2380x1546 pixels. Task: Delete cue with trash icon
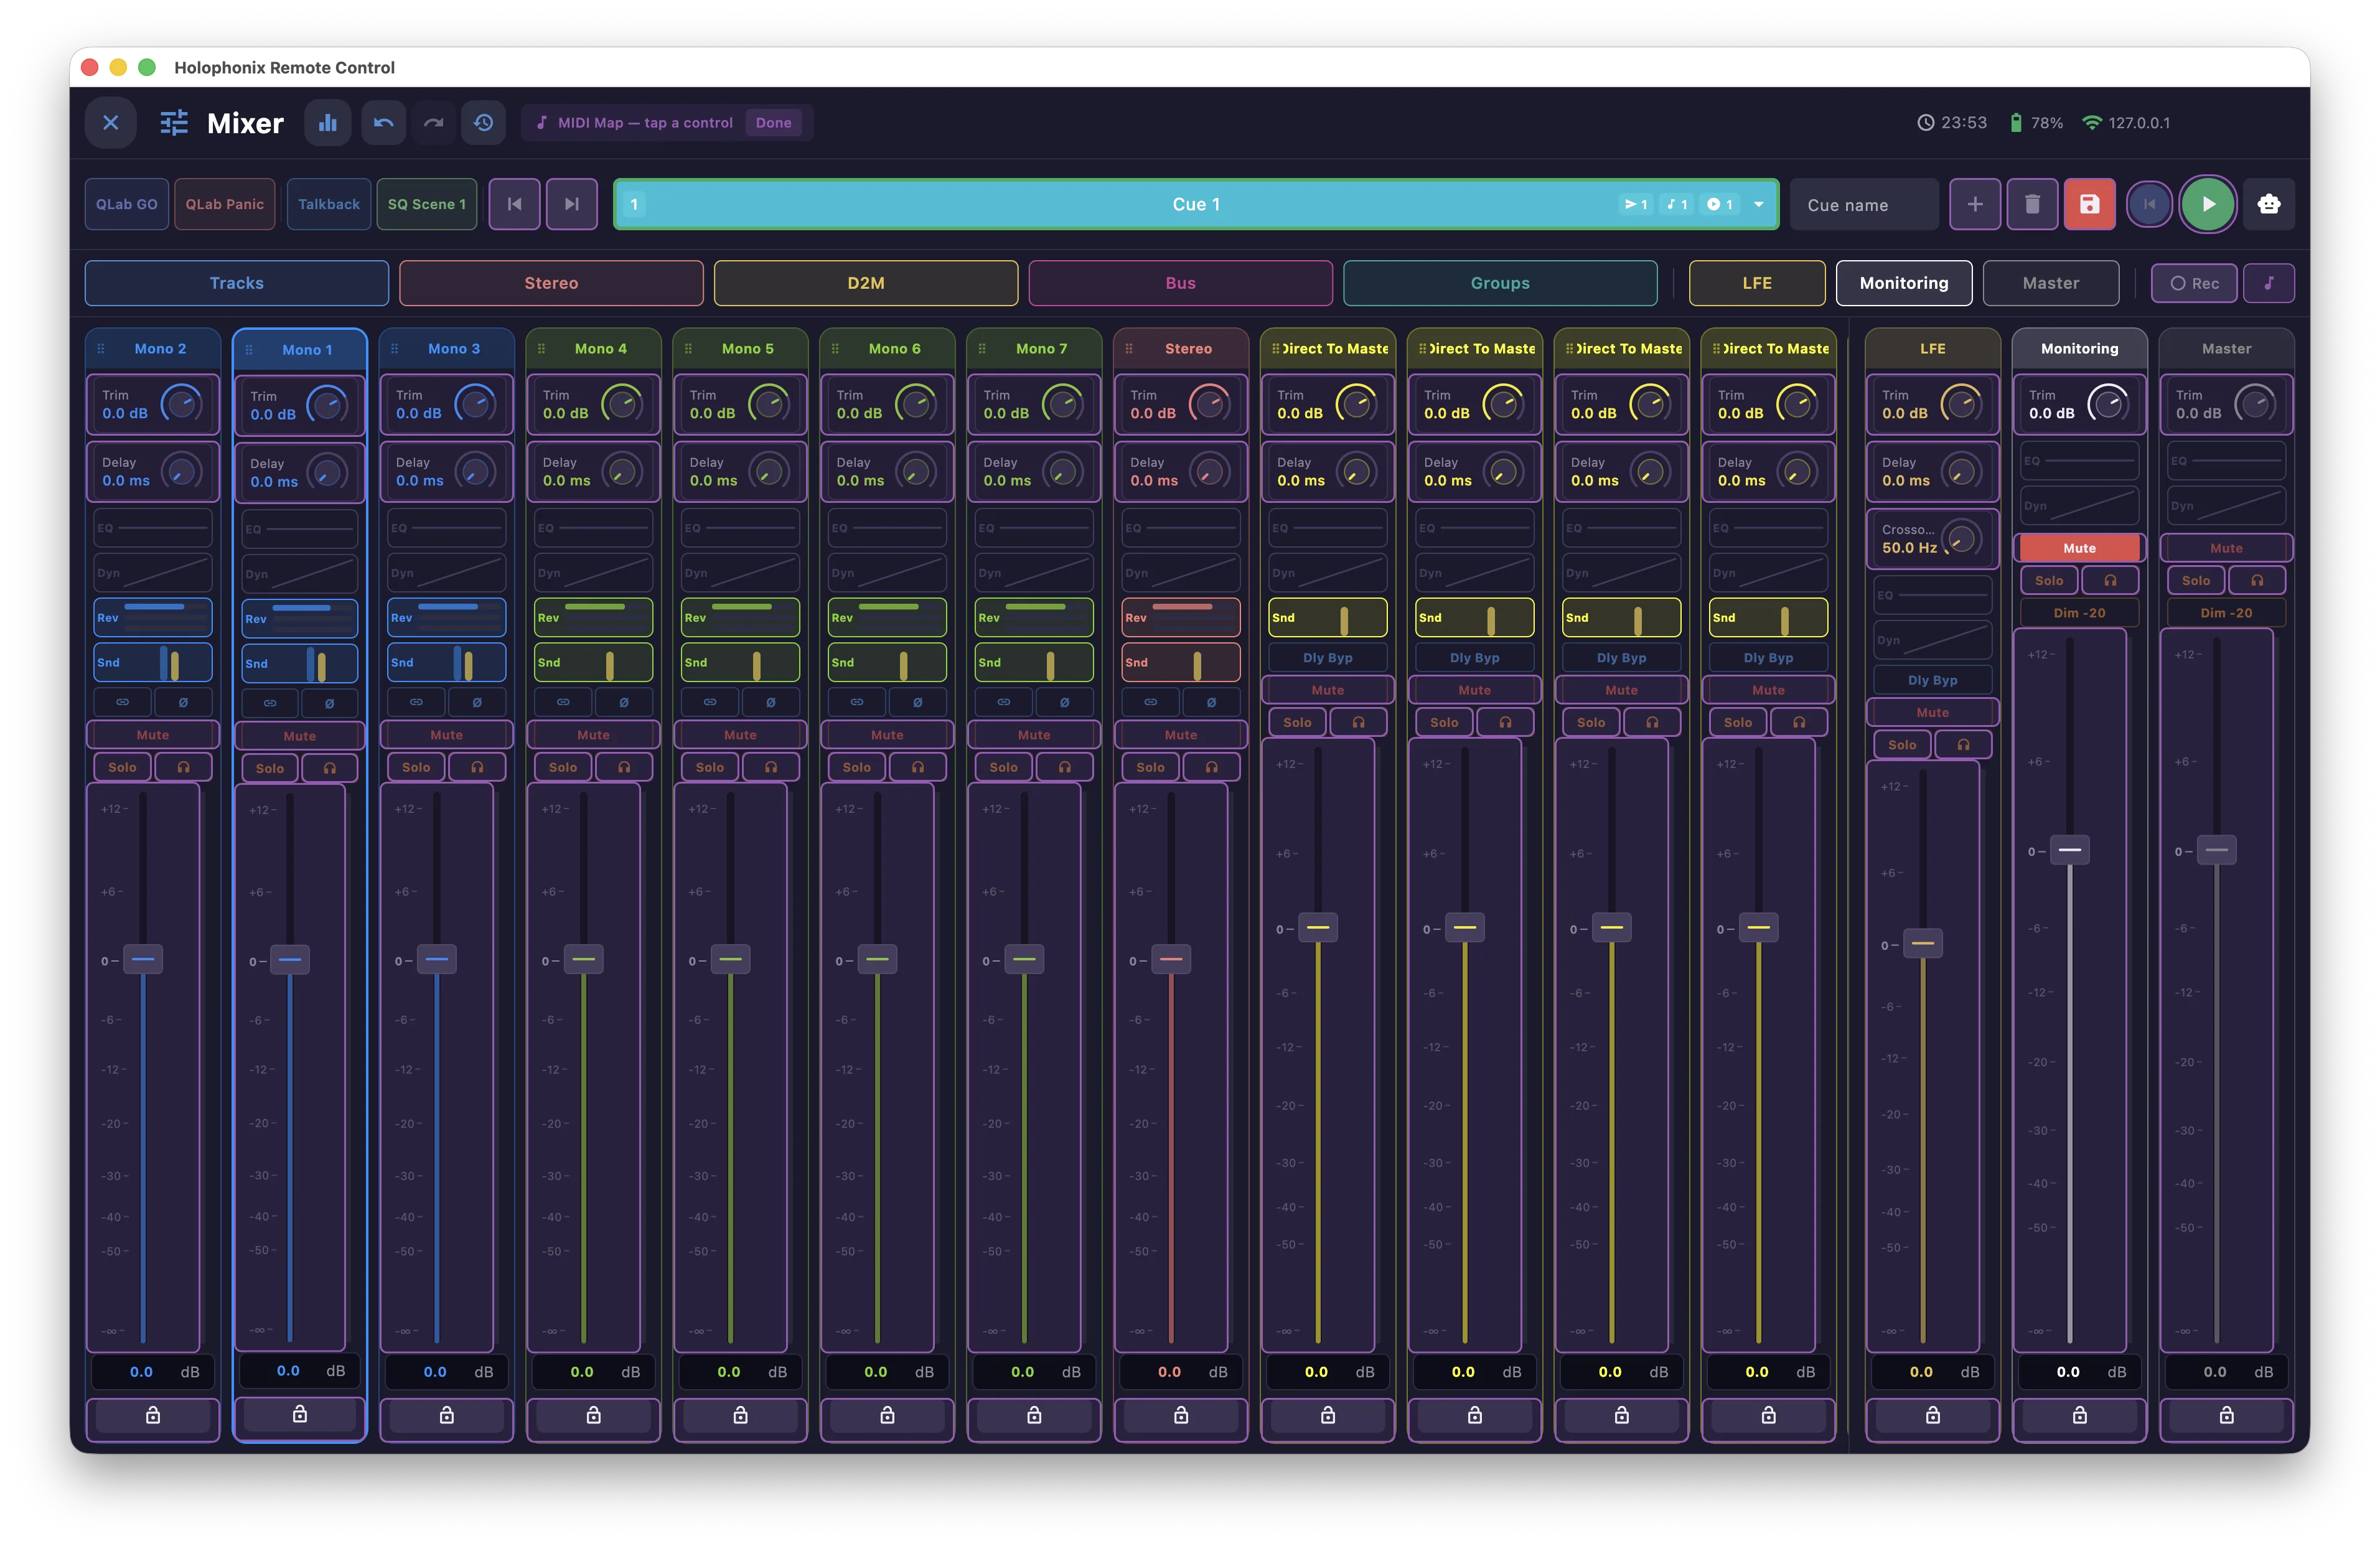(2032, 204)
